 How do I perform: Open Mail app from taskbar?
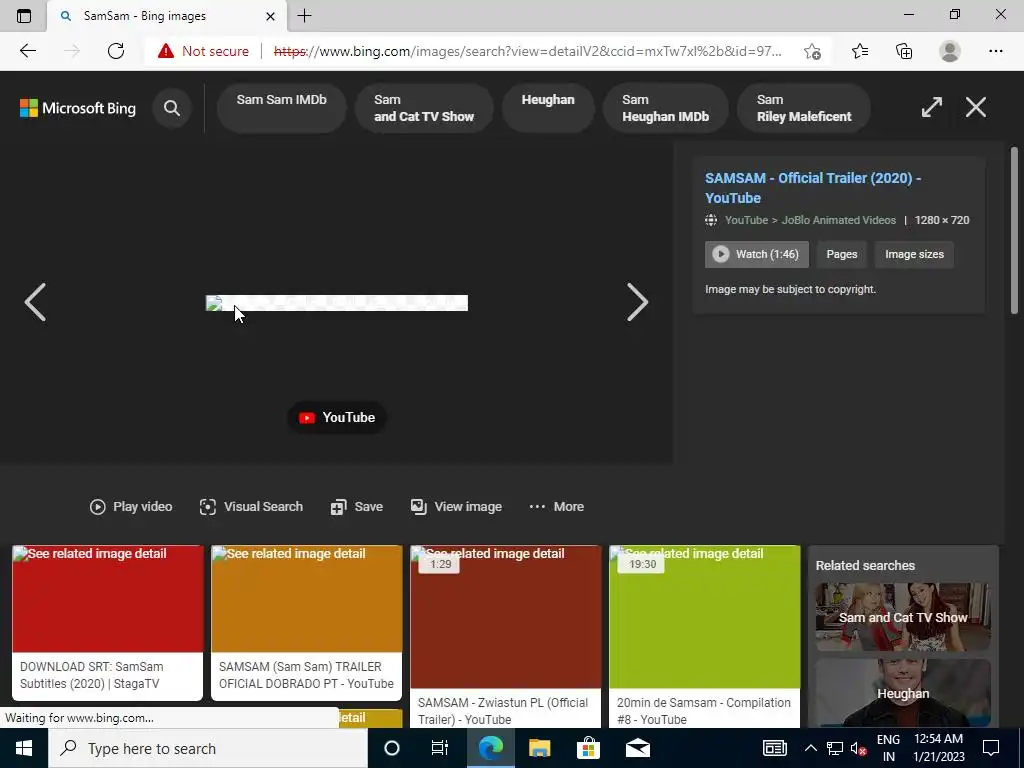click(x=637, y=748)
